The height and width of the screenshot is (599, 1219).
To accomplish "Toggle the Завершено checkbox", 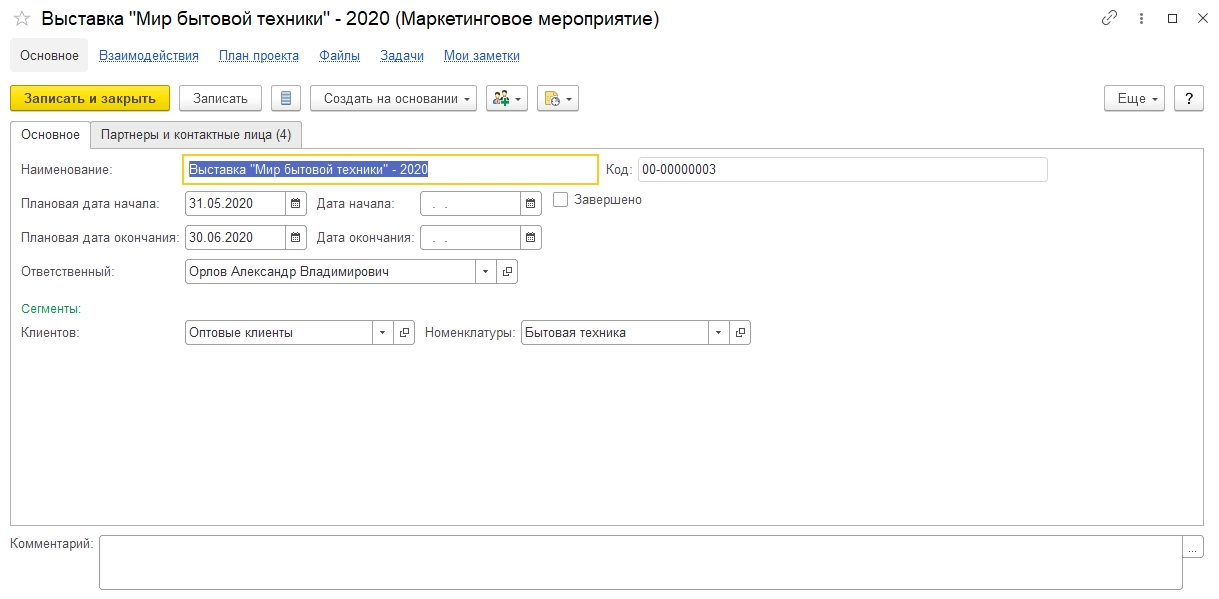I will [561, 200].
